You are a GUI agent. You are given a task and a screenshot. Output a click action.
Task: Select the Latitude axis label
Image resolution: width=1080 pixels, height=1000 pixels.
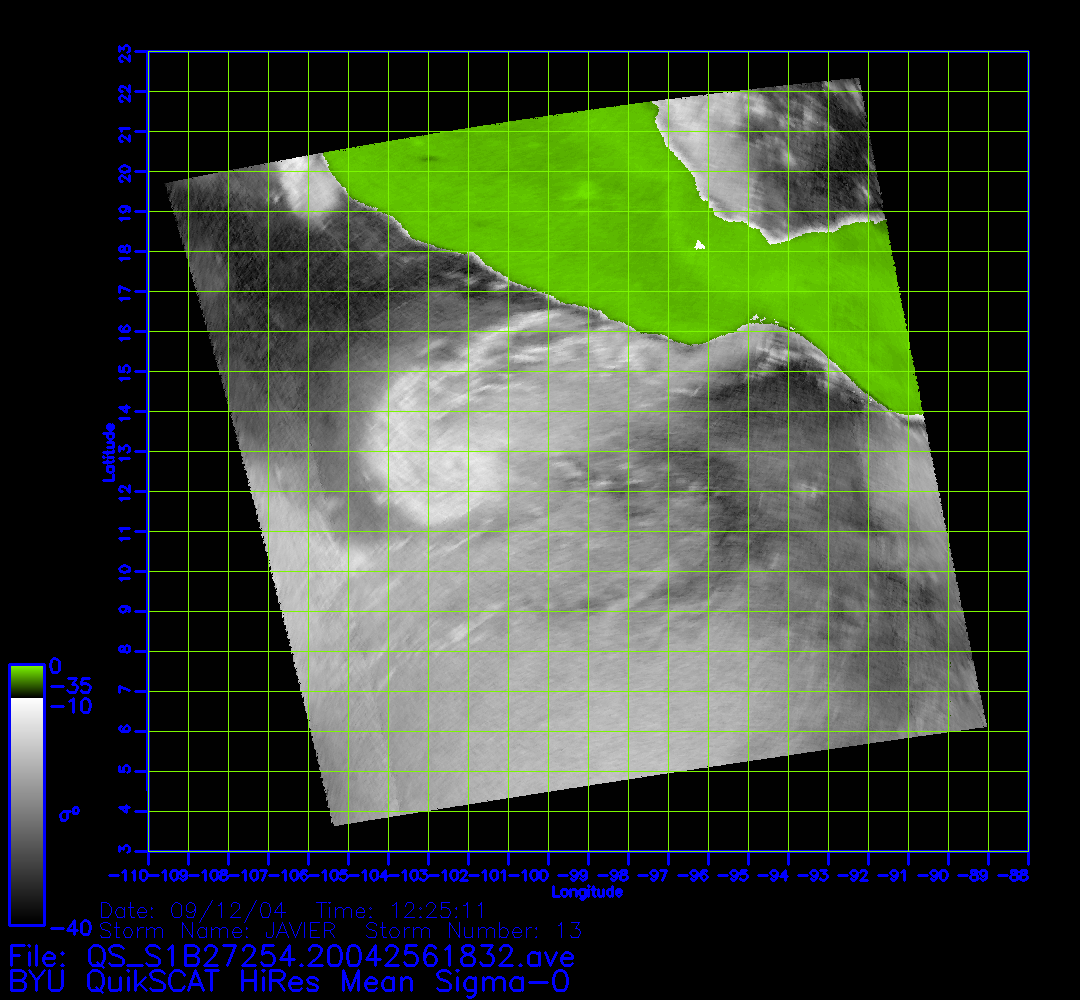107,451
